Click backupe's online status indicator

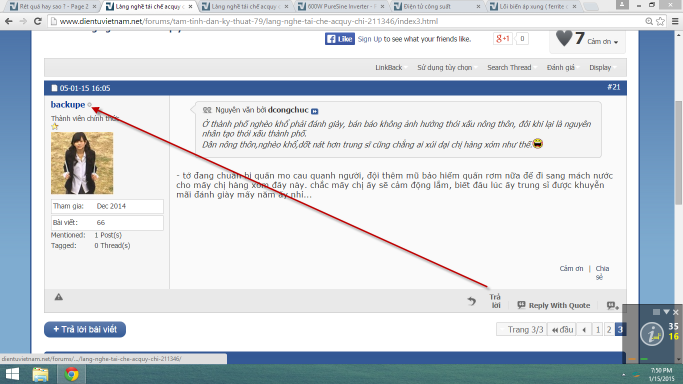tap(90, 104)
